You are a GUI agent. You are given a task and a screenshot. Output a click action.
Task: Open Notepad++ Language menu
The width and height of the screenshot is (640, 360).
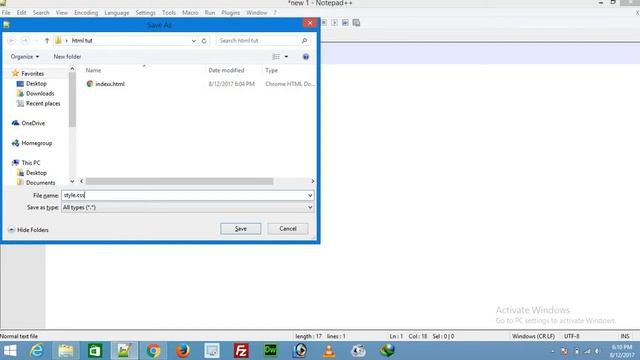point(117,13)
